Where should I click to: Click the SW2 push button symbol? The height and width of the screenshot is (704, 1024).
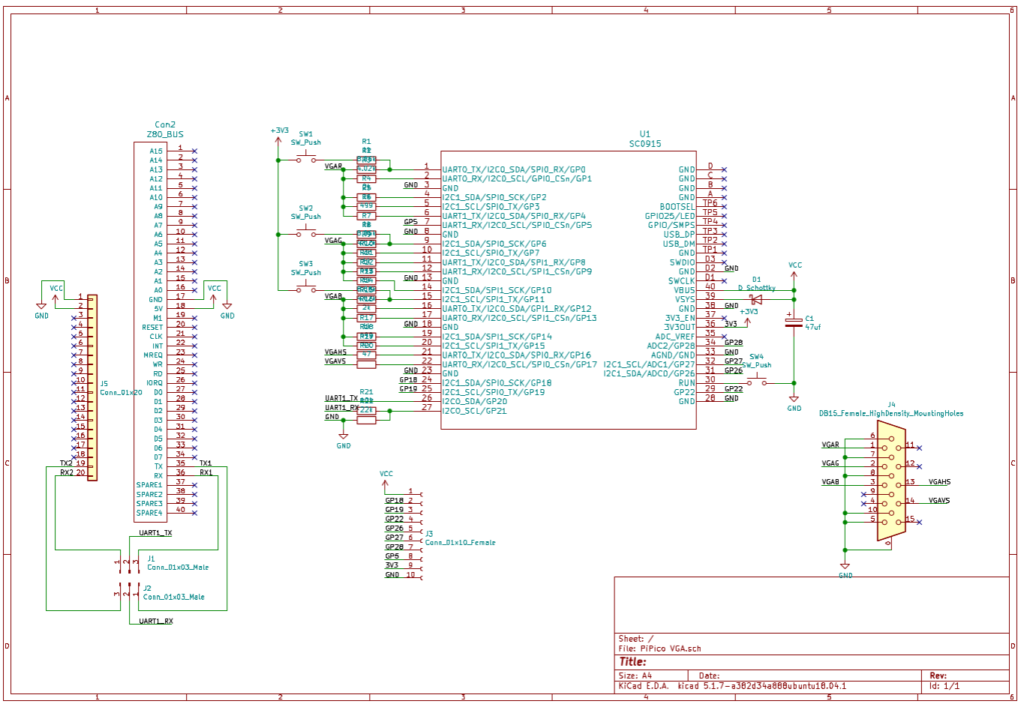click(x=305, y=232)
